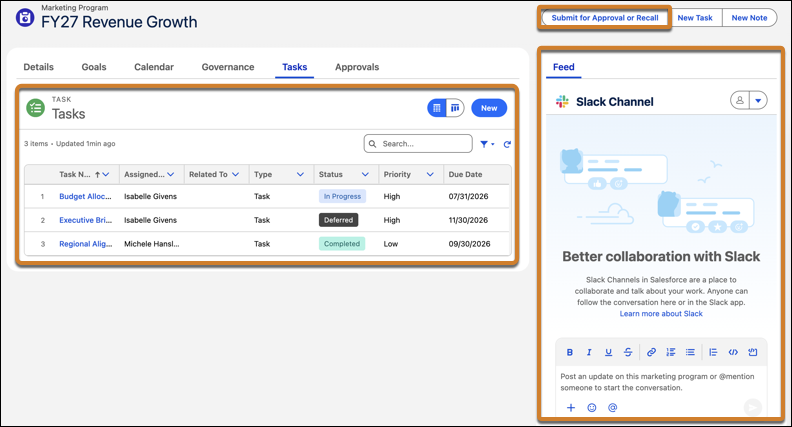
Task: Click the send message arrow
Action: (x=753, y=407)
